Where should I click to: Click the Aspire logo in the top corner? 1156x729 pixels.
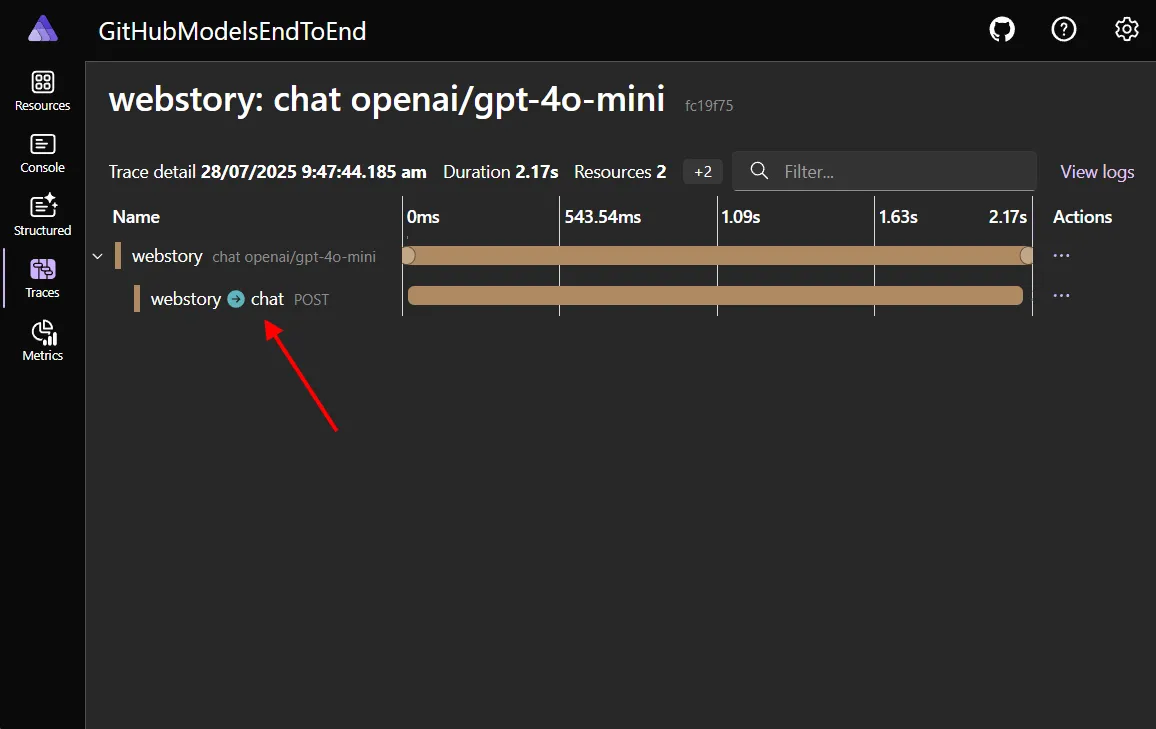(x=41, y=28)
